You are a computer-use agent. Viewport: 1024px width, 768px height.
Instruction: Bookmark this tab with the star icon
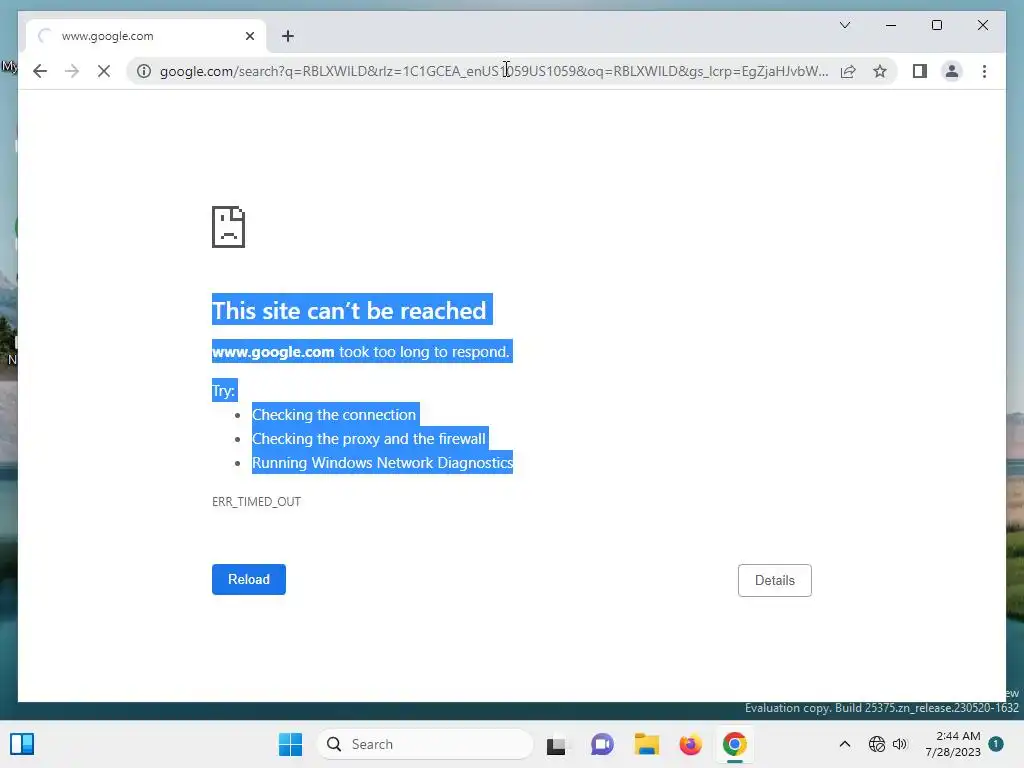pyautogui.click(x=880, y=71)
